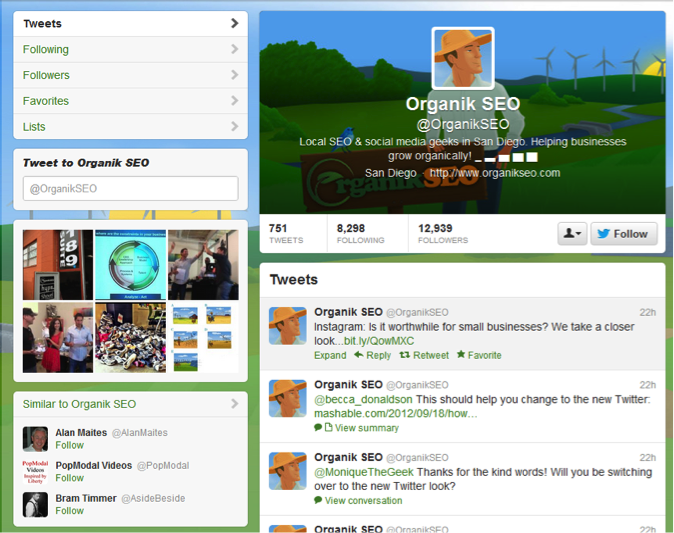Image resolution: width=674 pixels, height=533 pixels.
Task: Open the Tweets section in sidebar
Action: coord(131,24)
